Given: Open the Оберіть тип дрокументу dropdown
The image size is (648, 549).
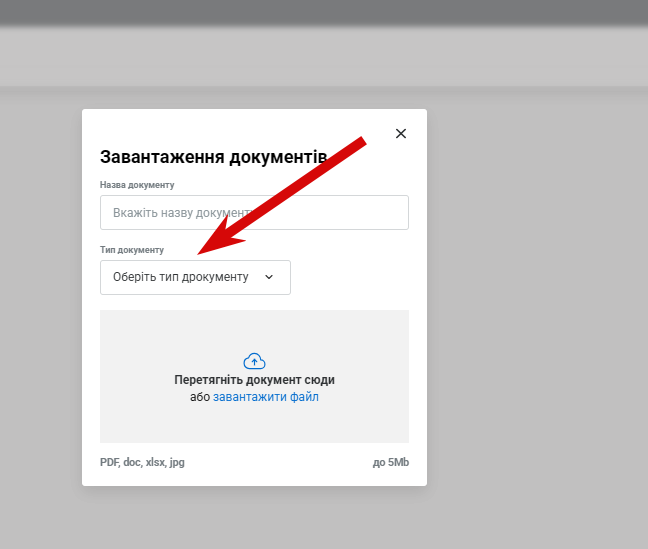Looking at the screenshot, I should (195, 277).
